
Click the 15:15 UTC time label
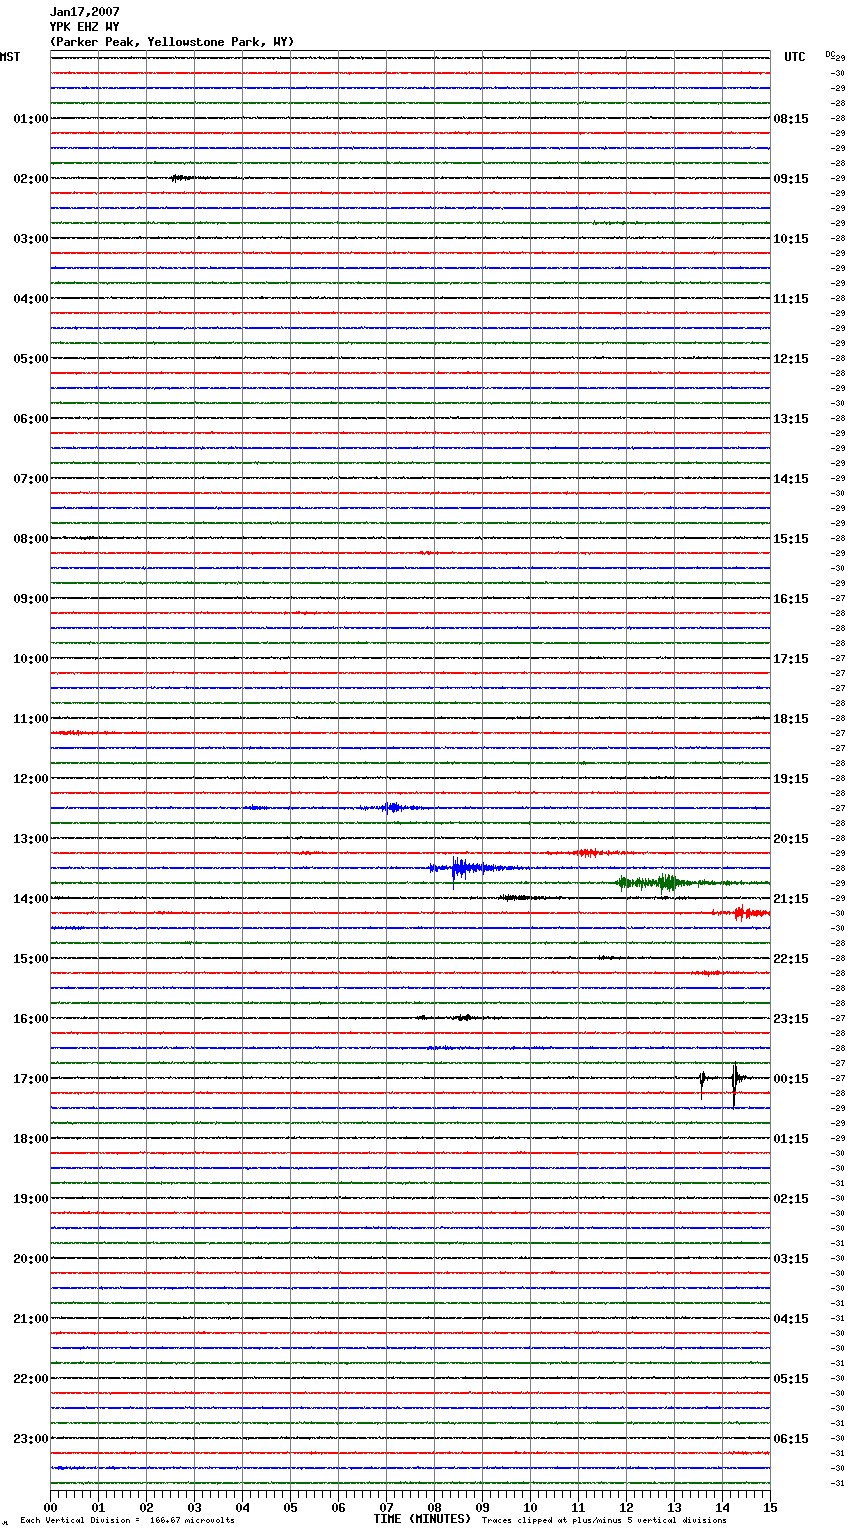coord(791,539)
